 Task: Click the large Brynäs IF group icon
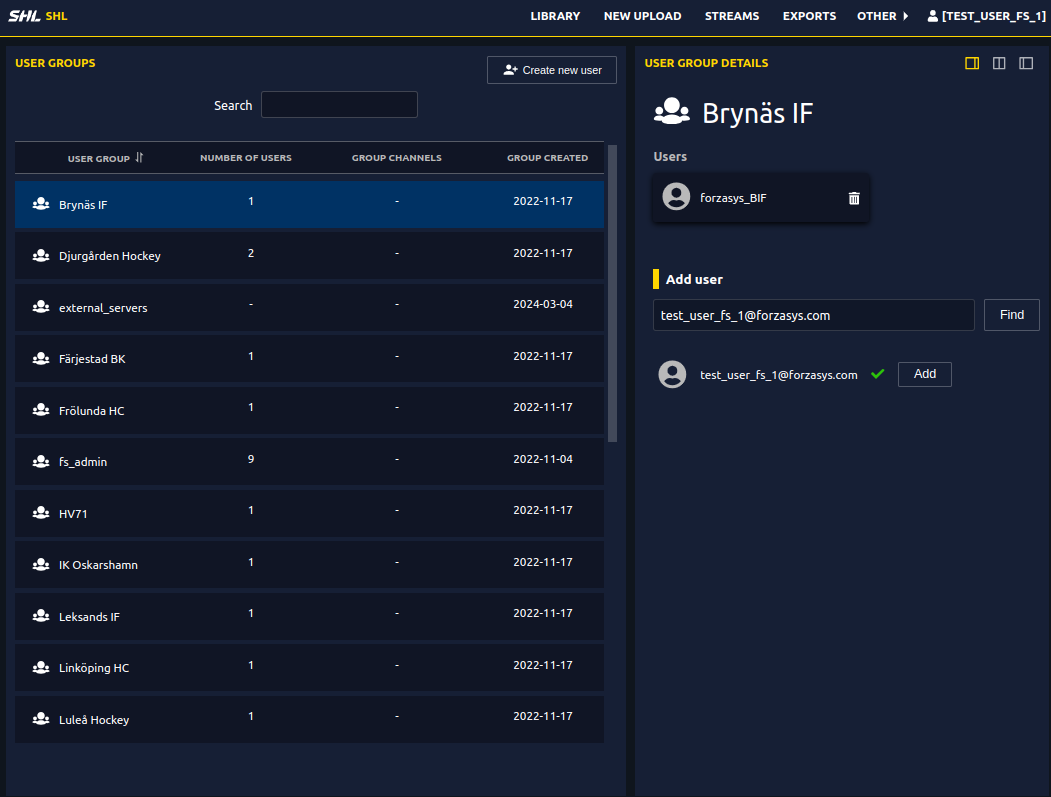[671, 112]
